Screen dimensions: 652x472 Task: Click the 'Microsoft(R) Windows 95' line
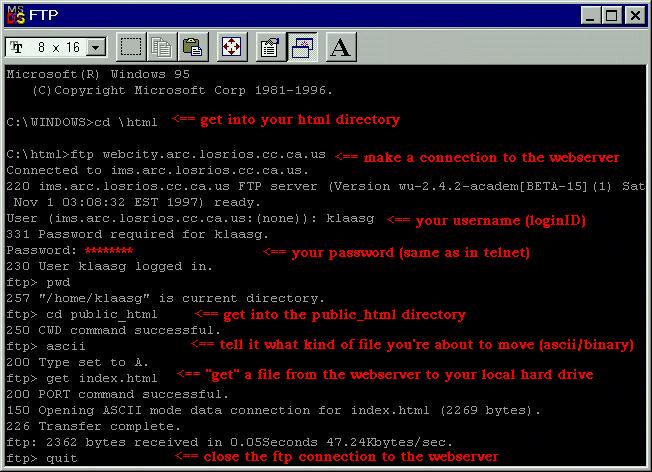click(x=98, y=74)
